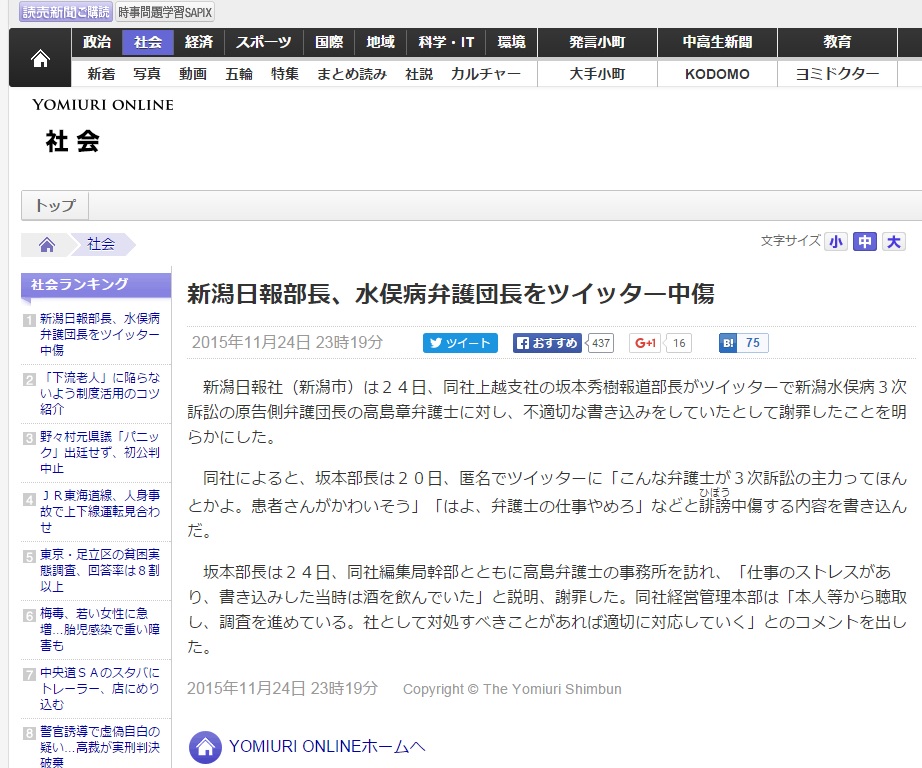The width and height of the screenshot is (922, 768).
Task: Open 大手小町
Action: (x=597, y=74)
